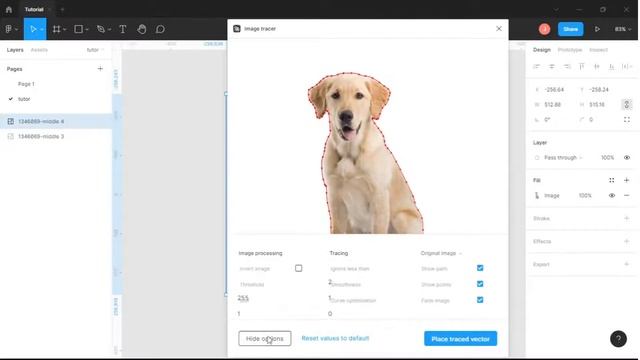Viewport: 640px width, 360px height.
Task: Align bottom in Design panel
Action: coord(611,66)
